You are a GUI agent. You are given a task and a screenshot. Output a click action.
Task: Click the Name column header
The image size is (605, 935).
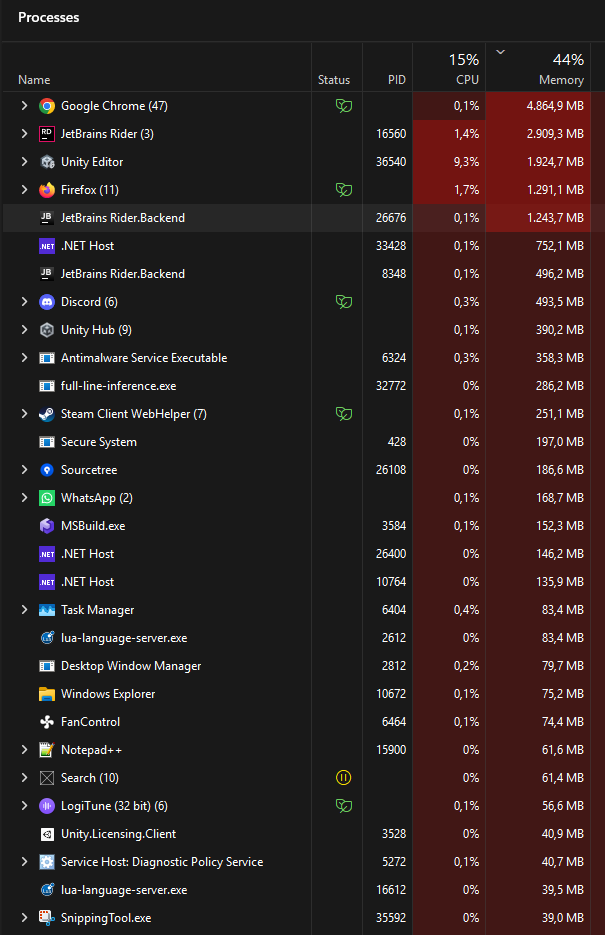click(34, 79)
